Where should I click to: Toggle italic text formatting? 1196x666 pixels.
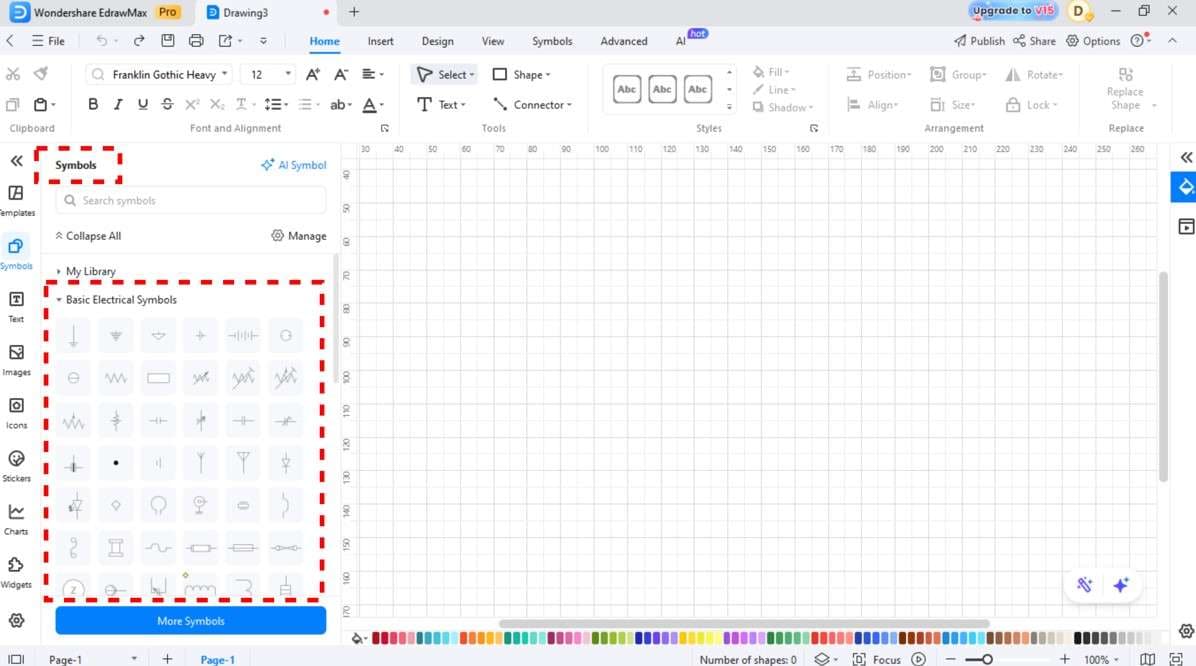click(x=117, y=103)
